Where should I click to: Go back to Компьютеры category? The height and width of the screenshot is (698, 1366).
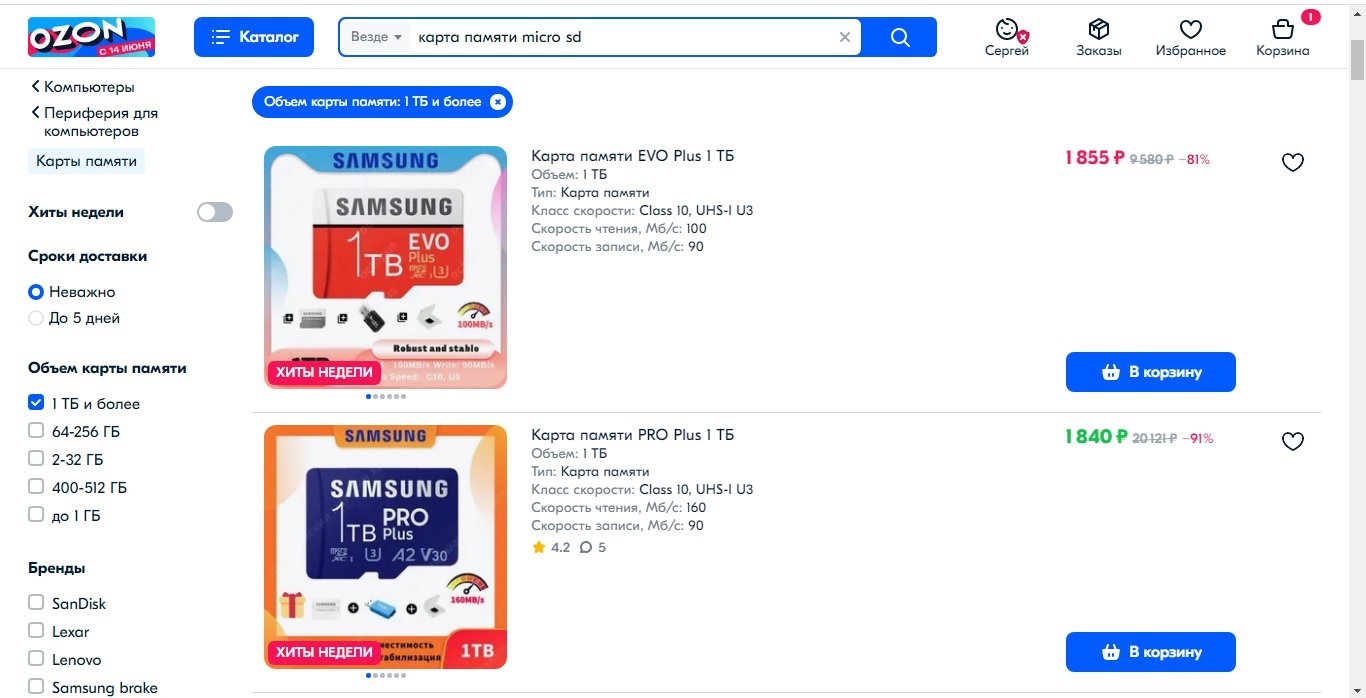(x=83, y=87)
